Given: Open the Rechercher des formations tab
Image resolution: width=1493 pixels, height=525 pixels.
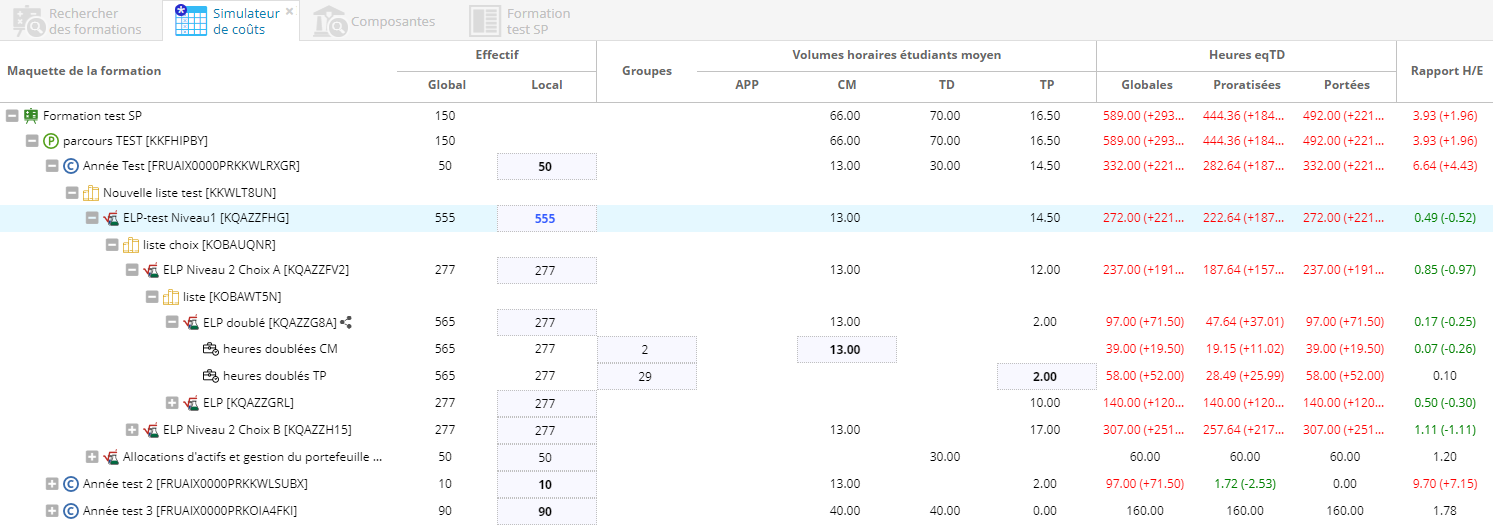Looking at the screenshot, I should click(x=78, y=21).
